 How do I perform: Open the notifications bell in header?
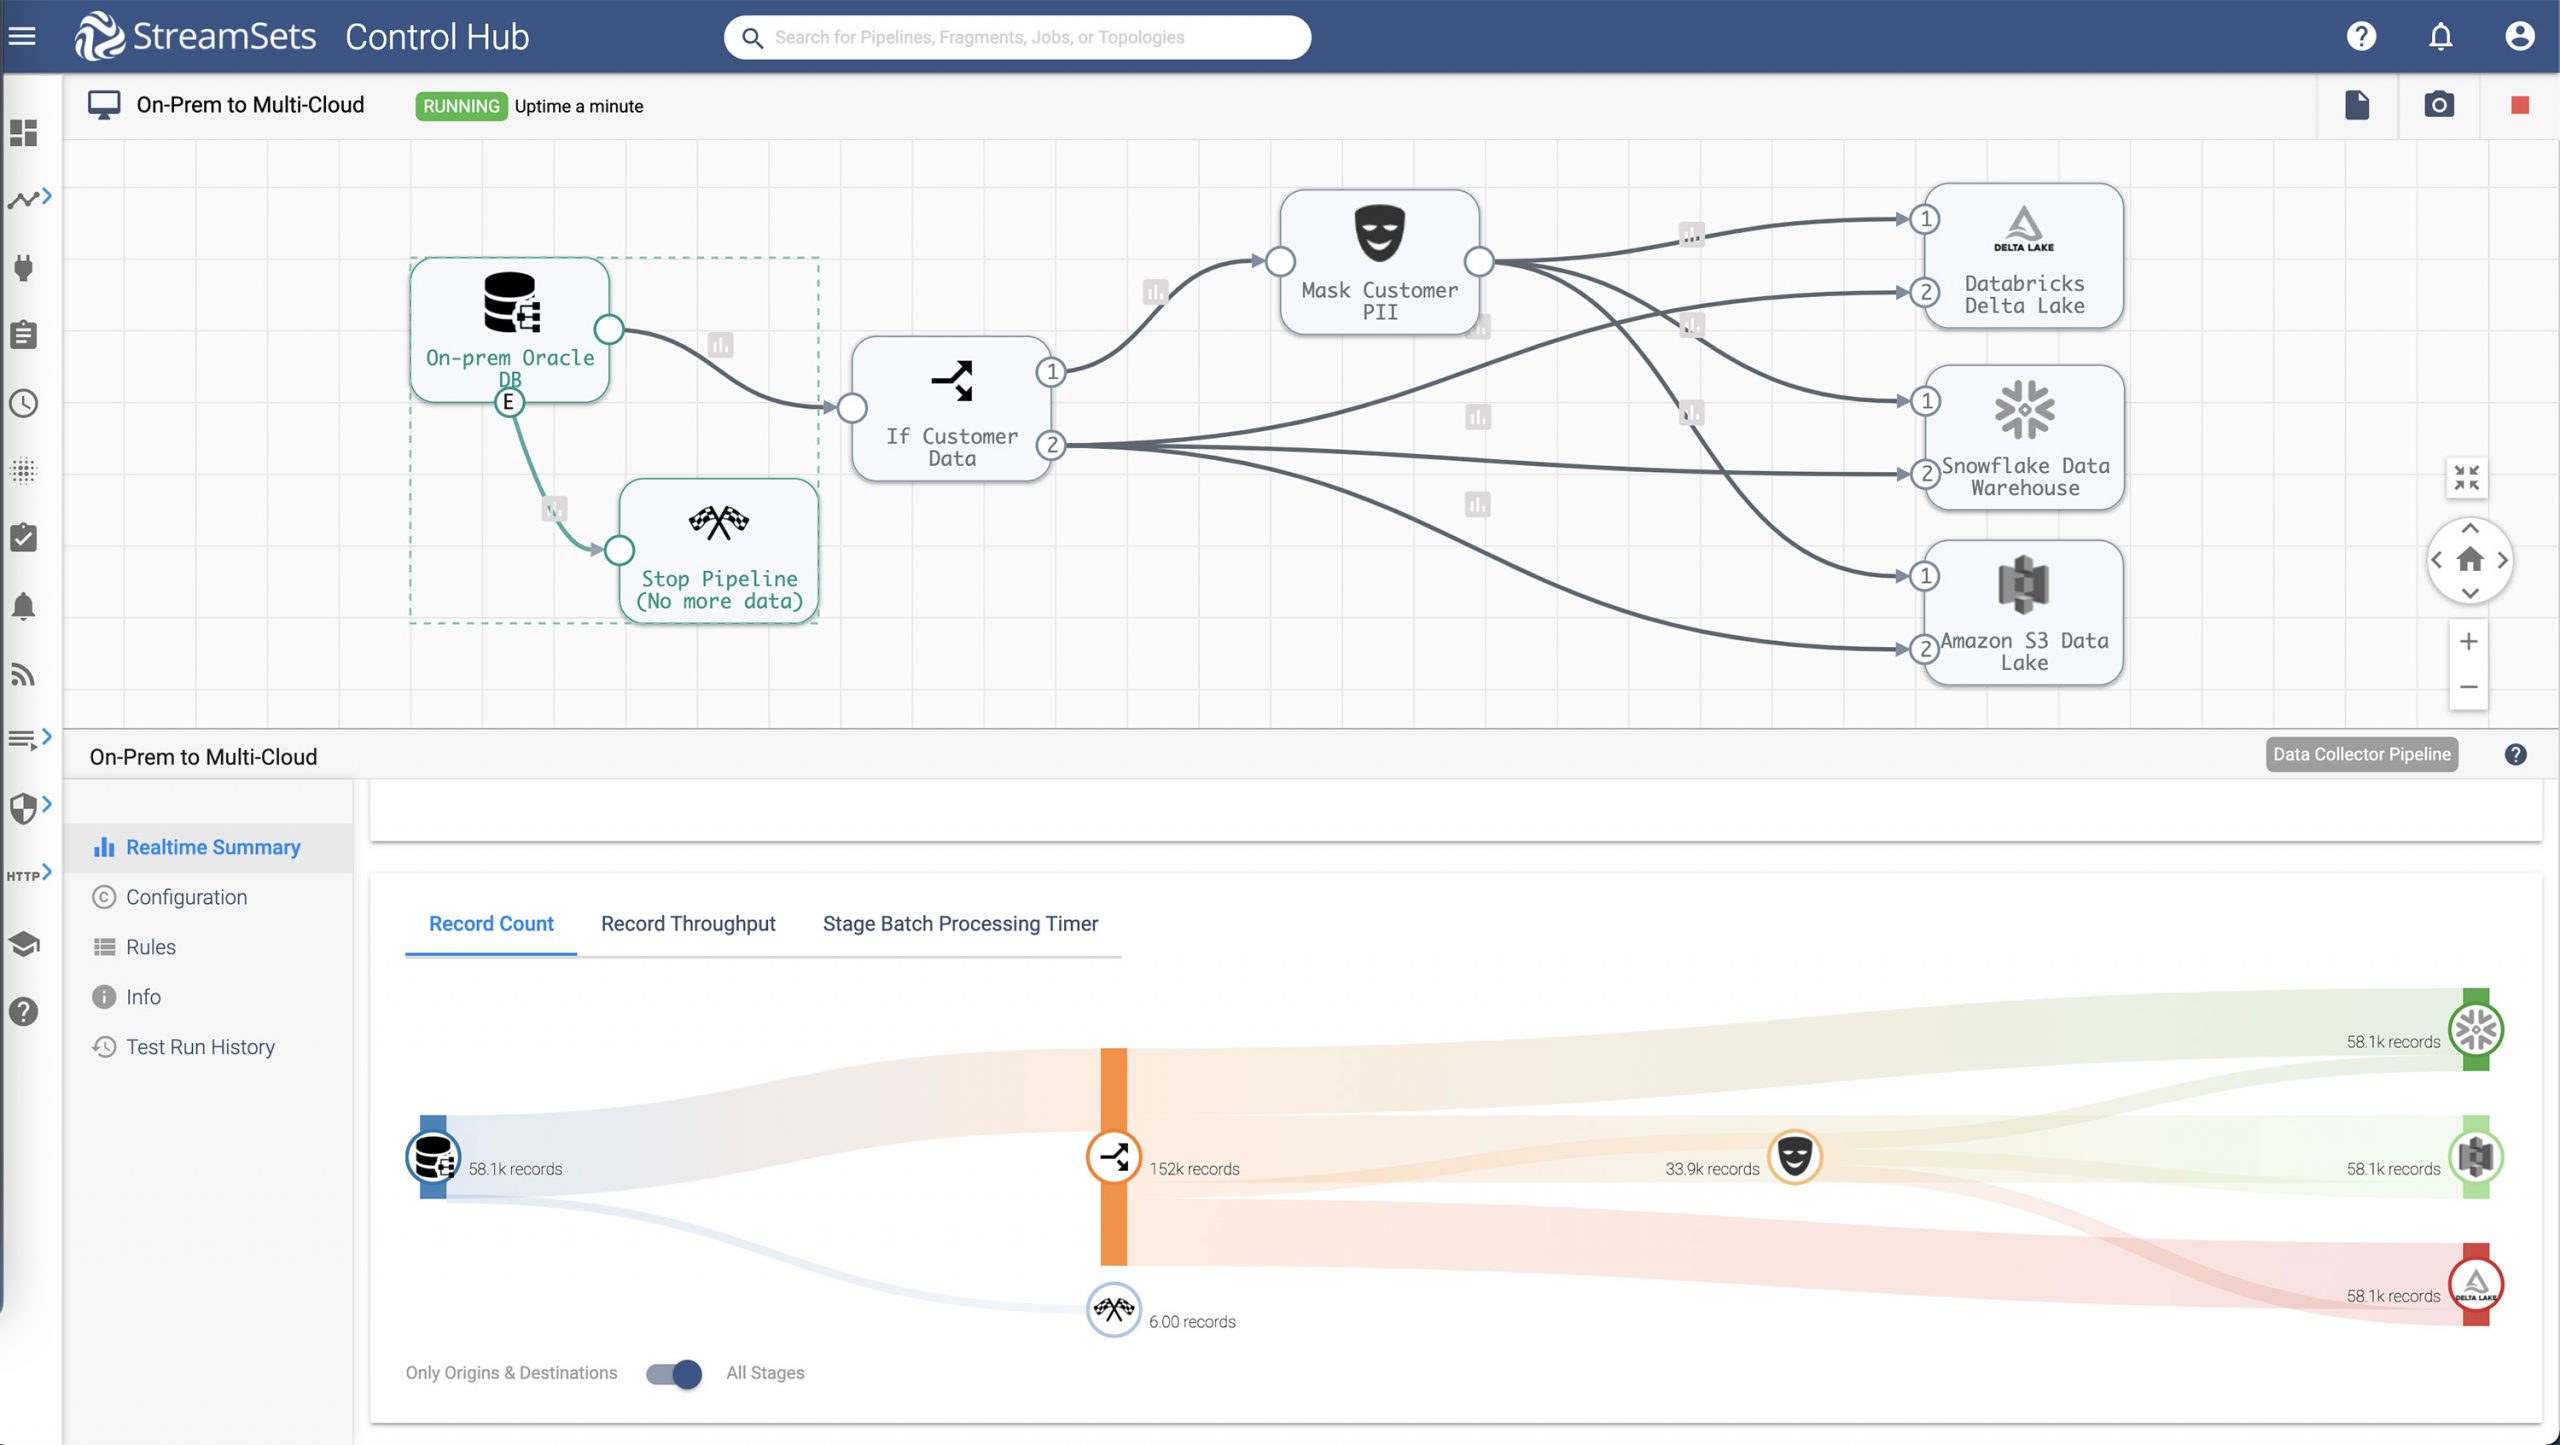2441,37
